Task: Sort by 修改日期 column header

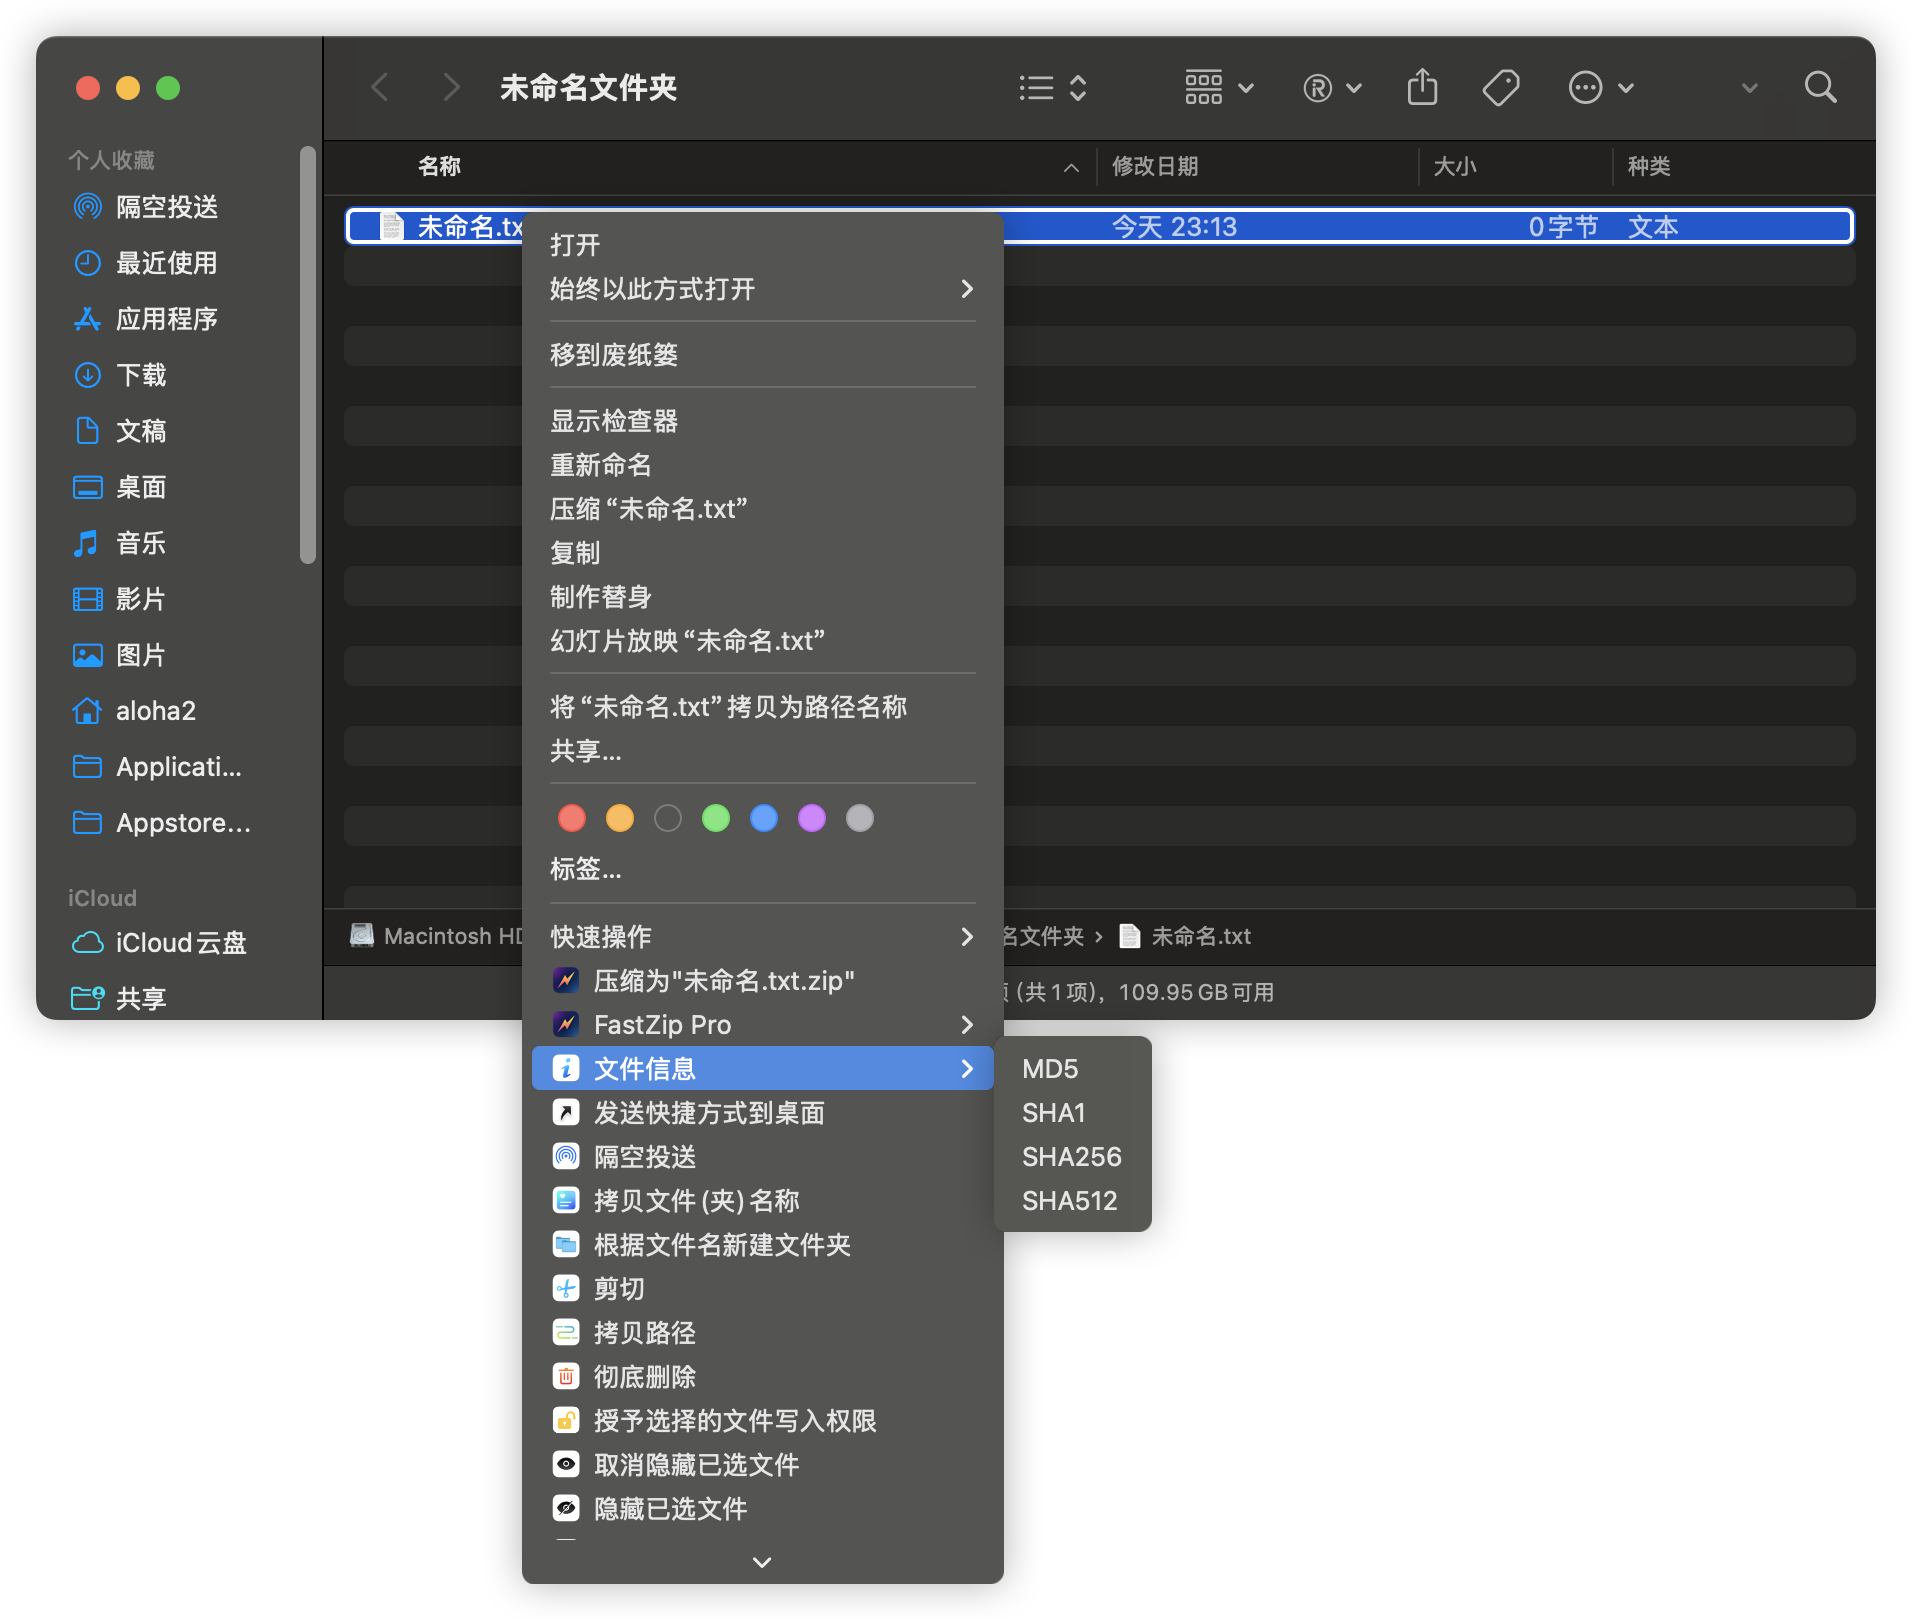Action: [x=1155, y=166]
